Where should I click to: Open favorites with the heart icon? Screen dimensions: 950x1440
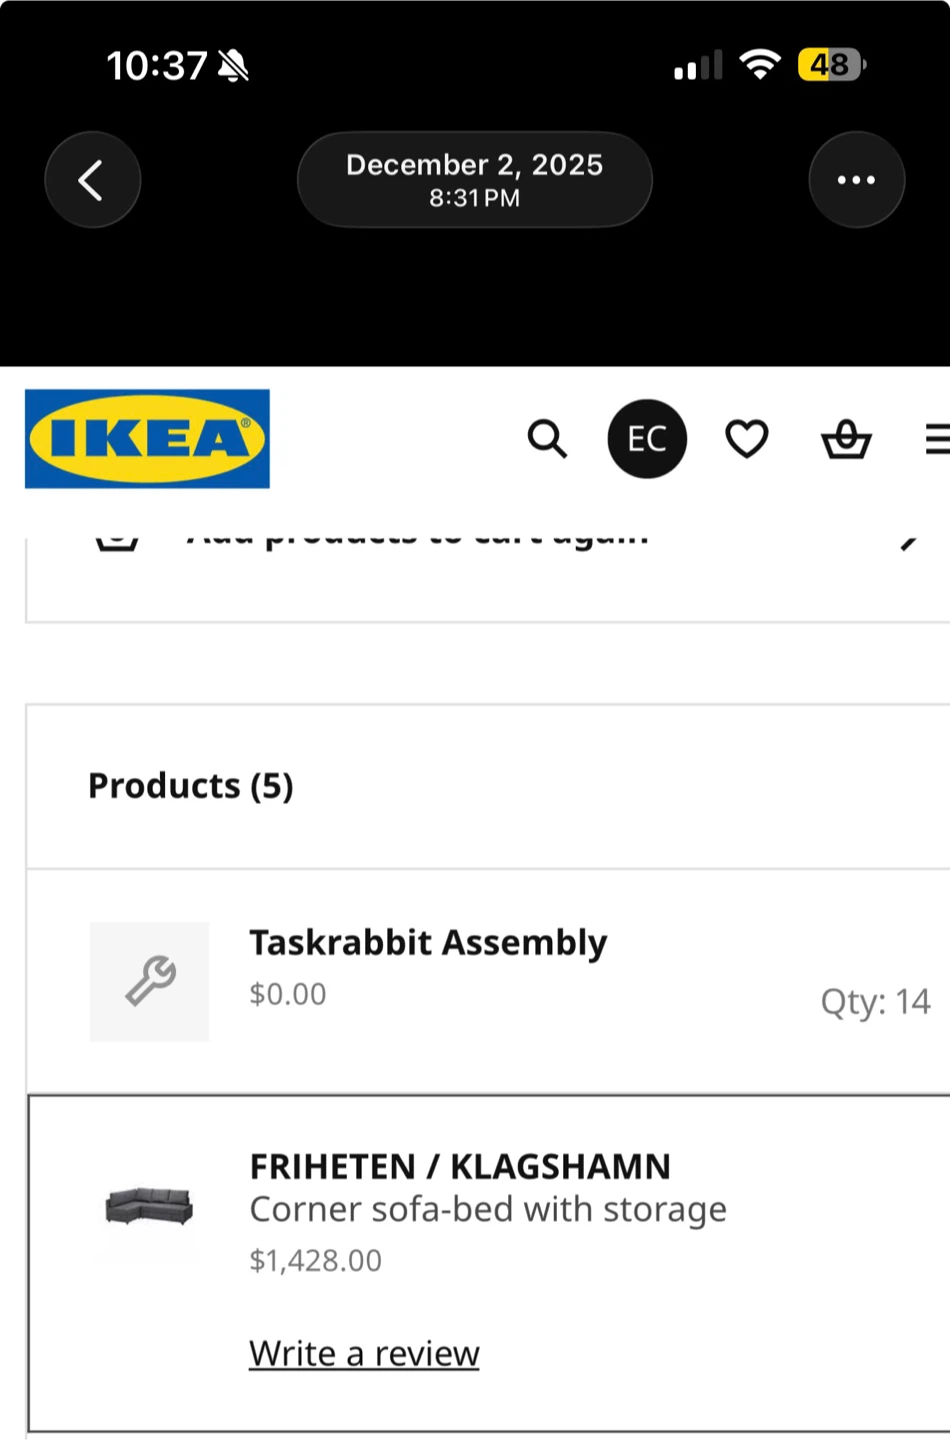coord(747,439)
